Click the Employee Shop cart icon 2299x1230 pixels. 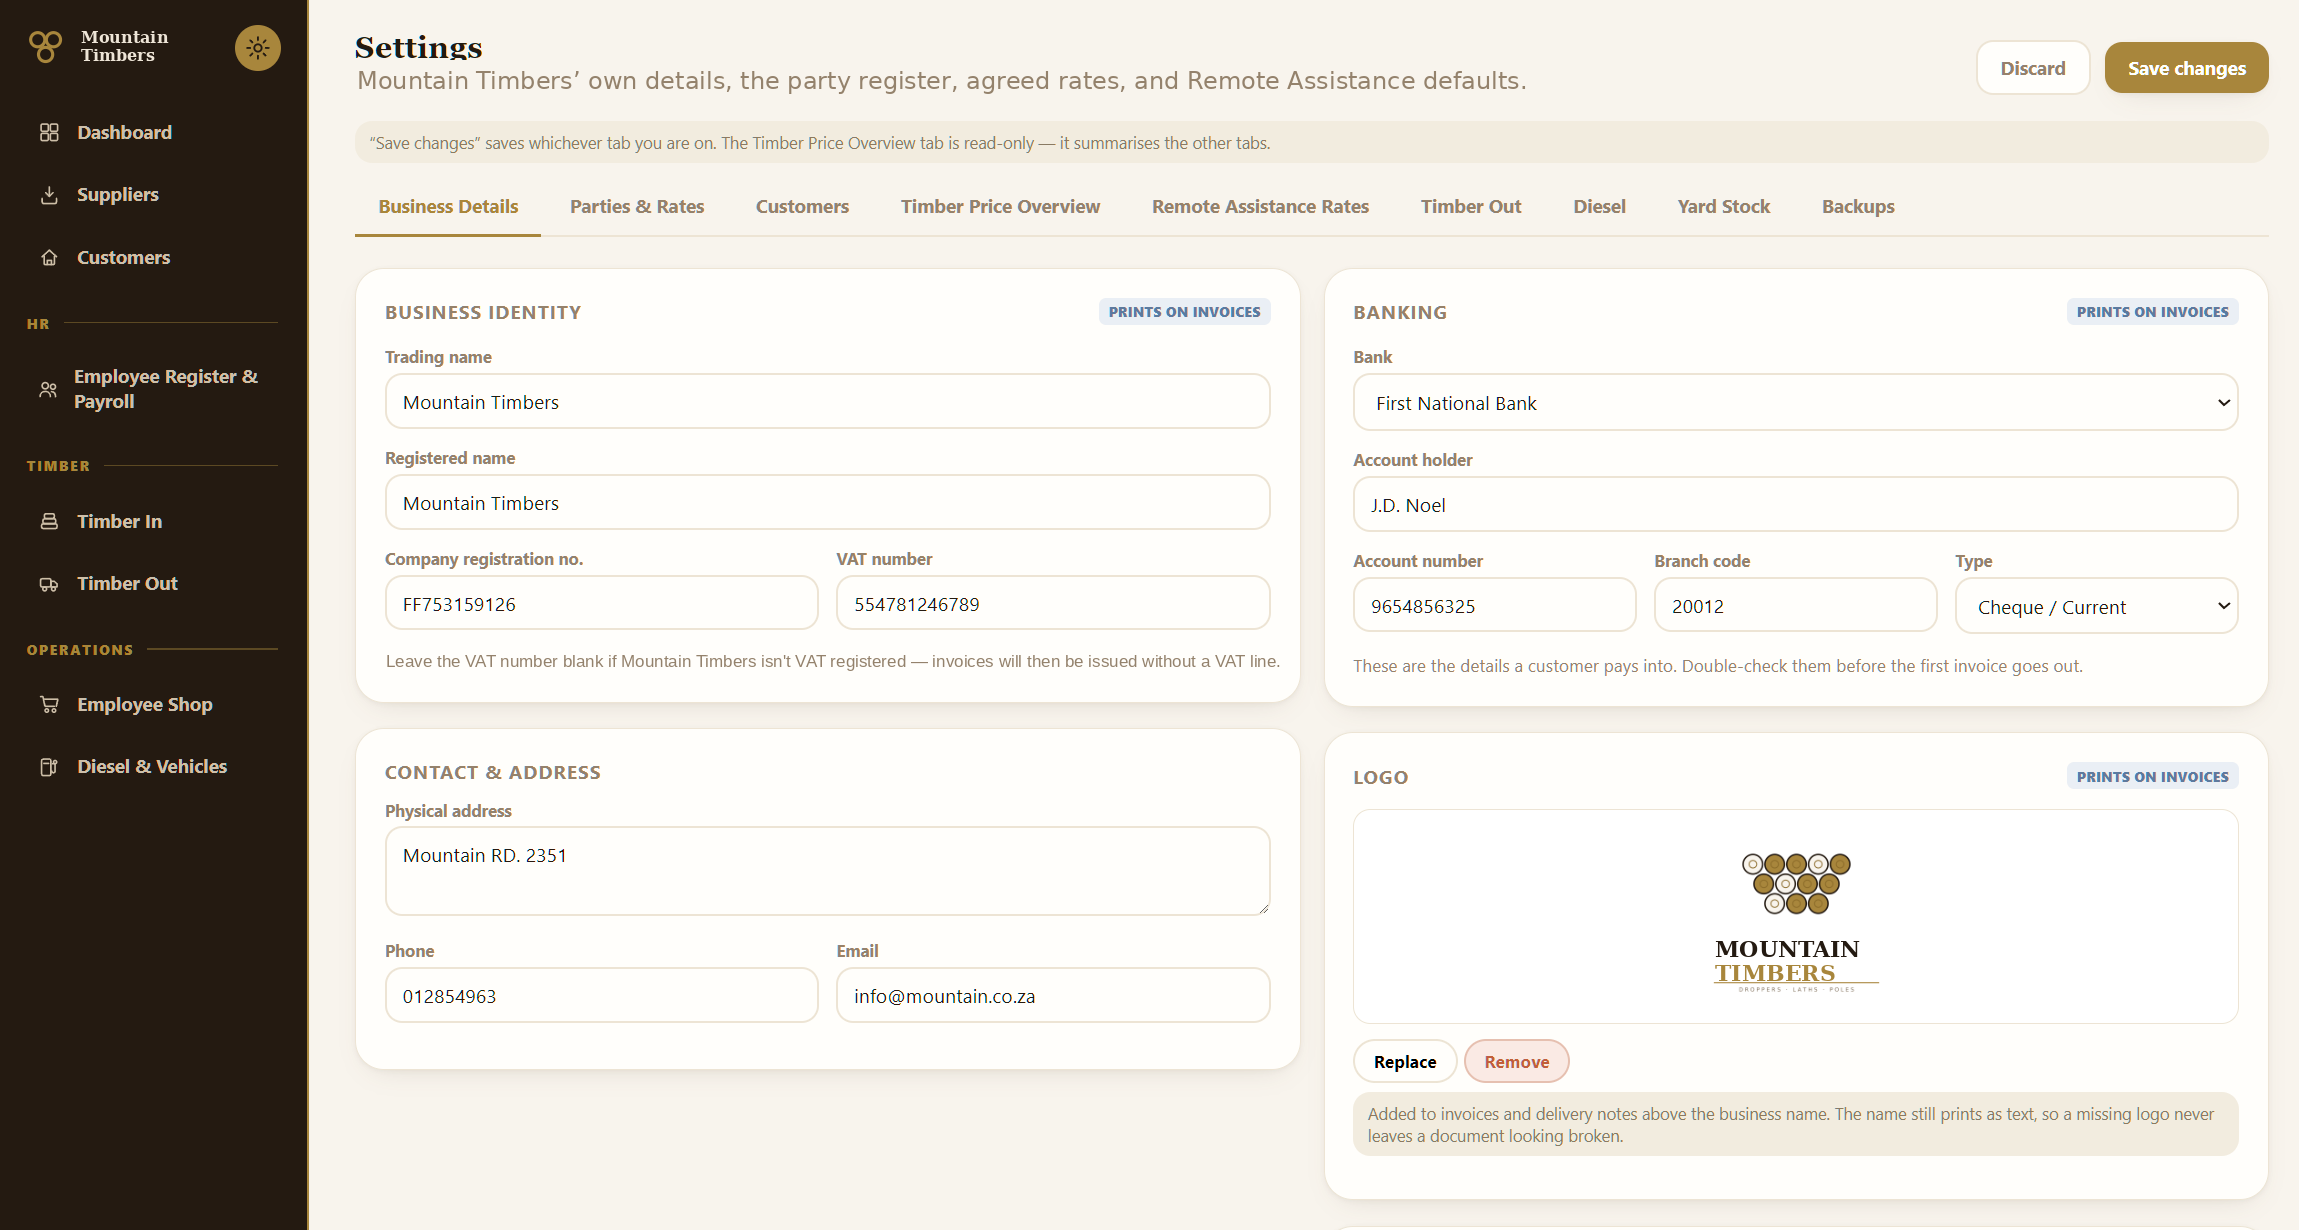pyautogui.click(x=49, y=704)
